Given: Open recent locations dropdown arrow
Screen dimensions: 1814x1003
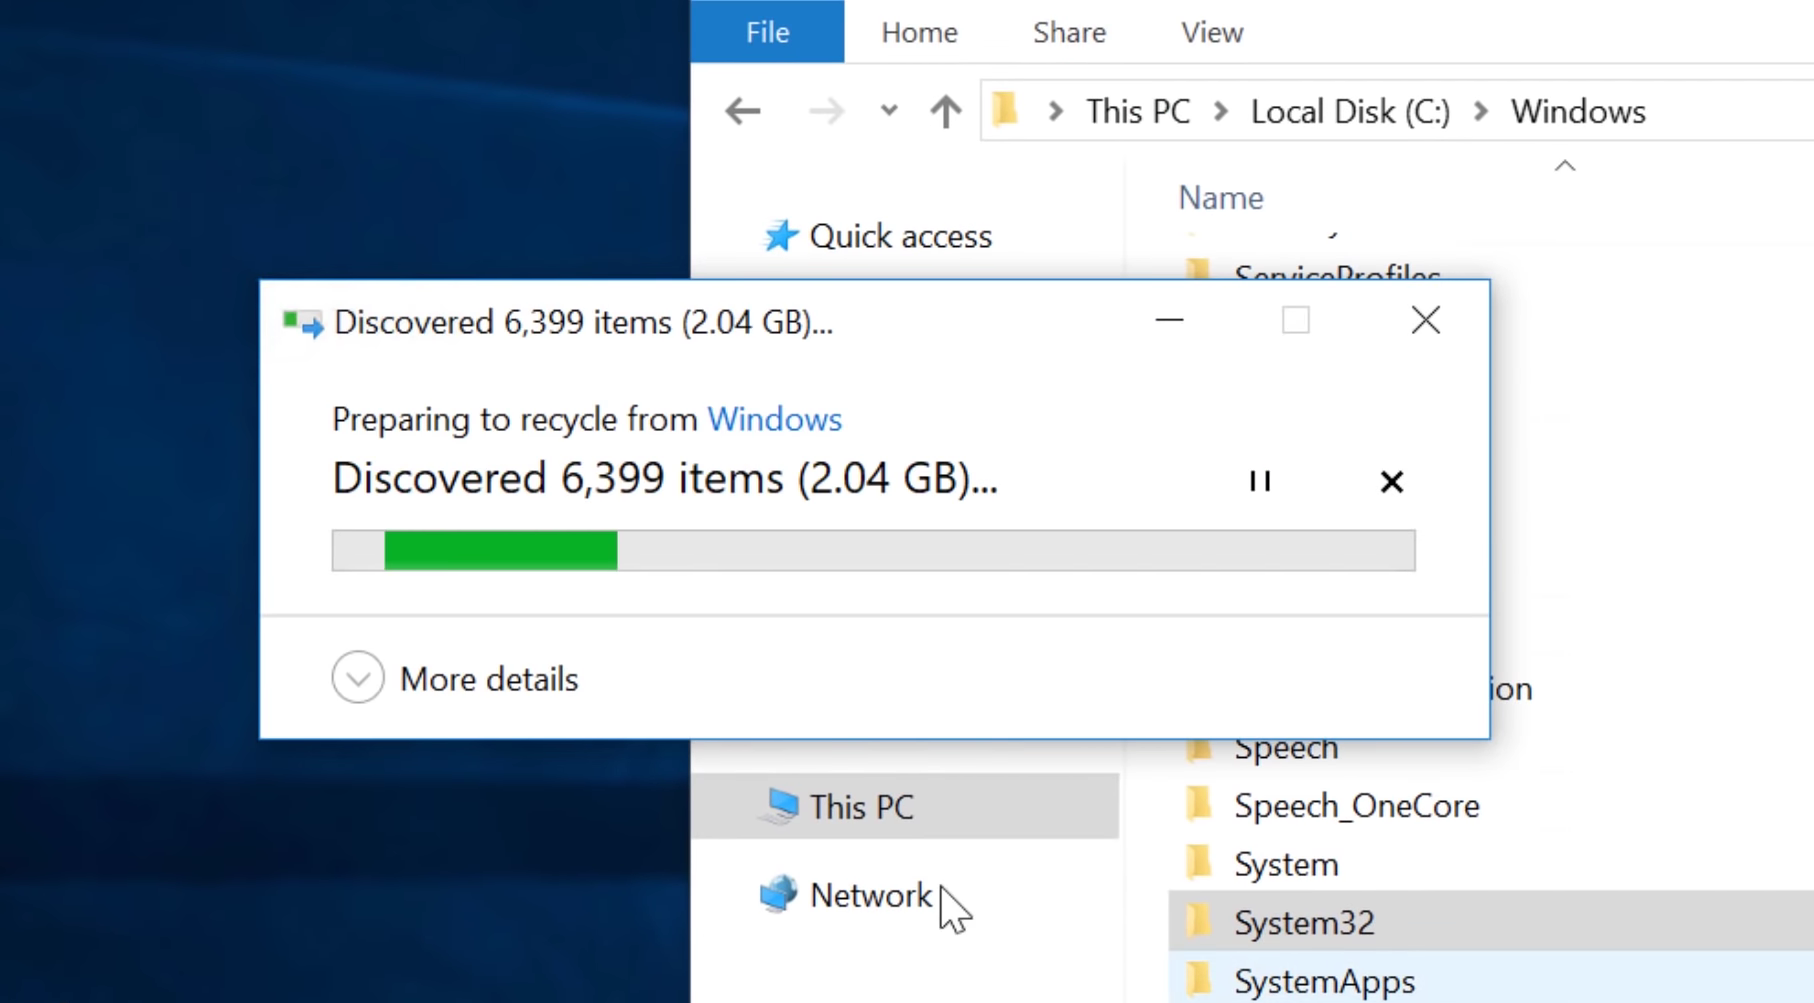Looking at the screenshot, I should [889, 111].
